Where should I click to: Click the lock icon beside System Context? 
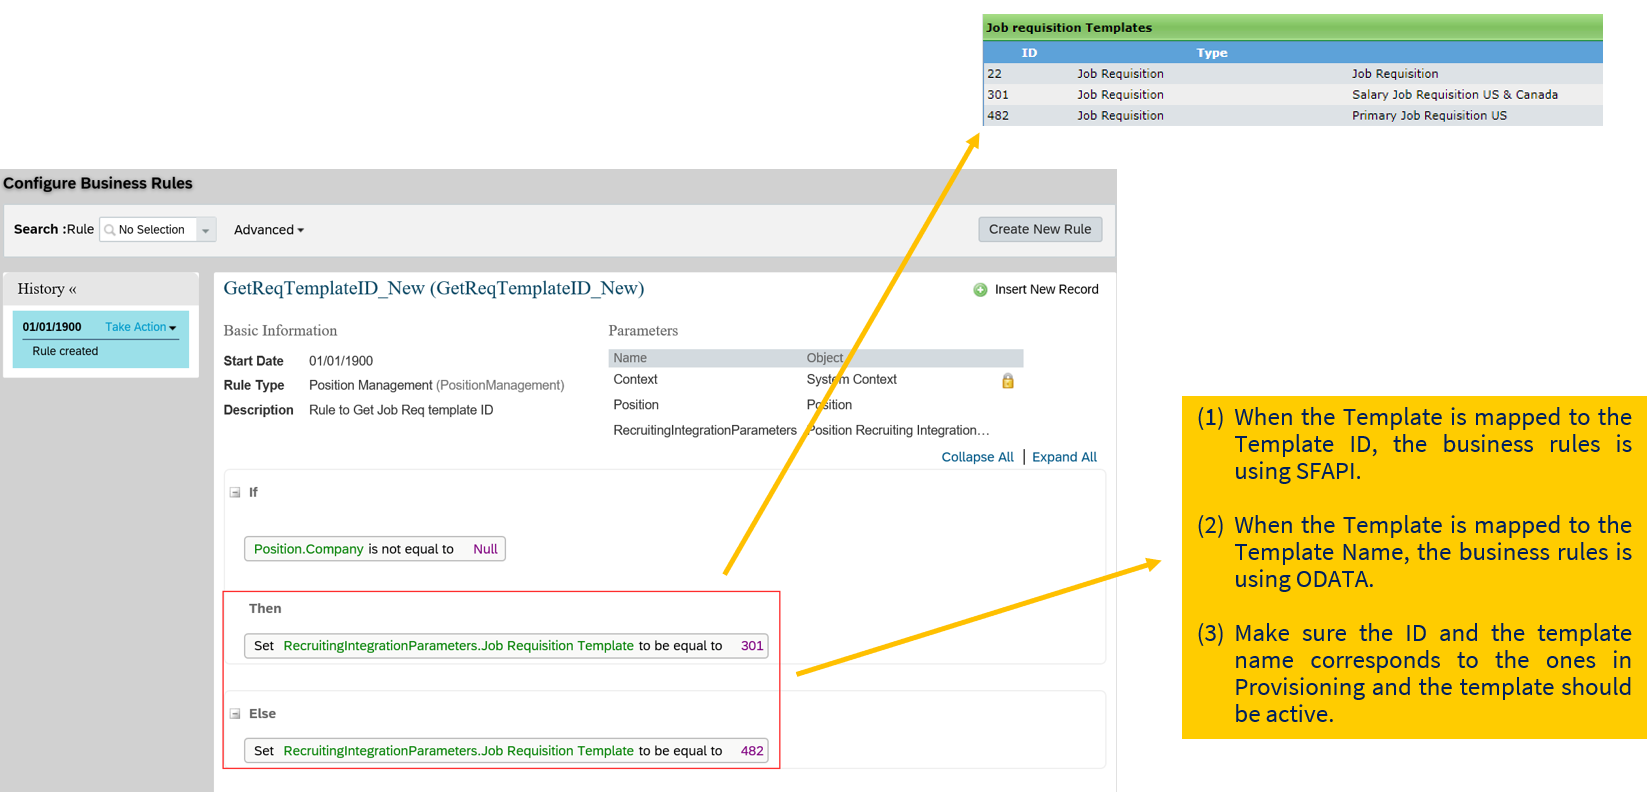(x=1008, y=381)
